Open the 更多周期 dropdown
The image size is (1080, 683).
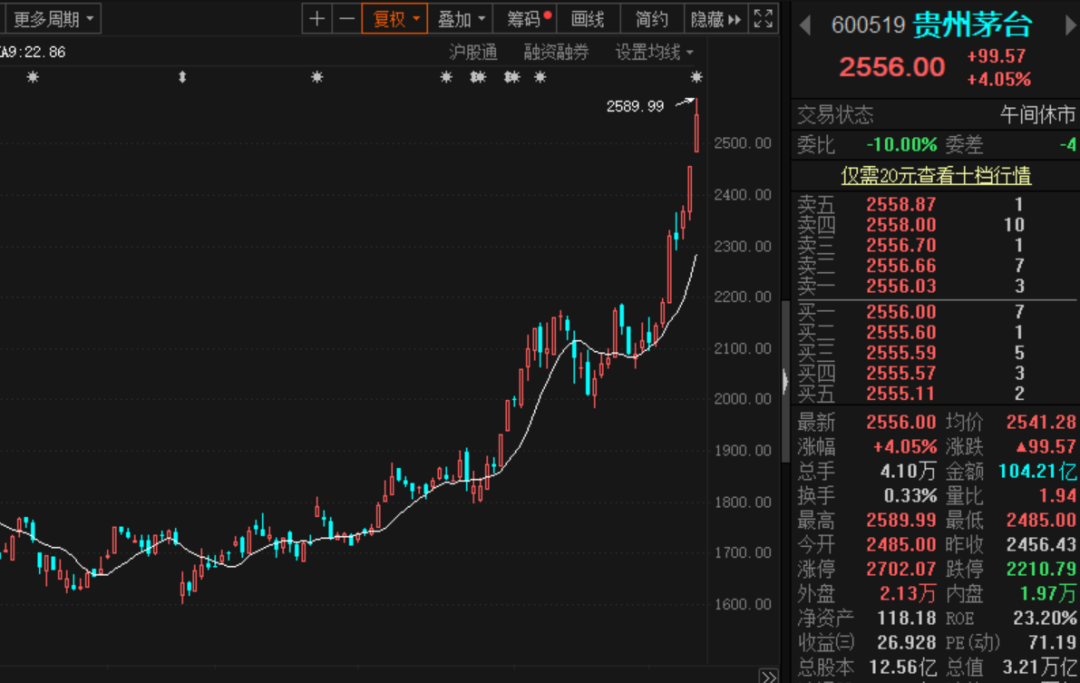[55, 18]
